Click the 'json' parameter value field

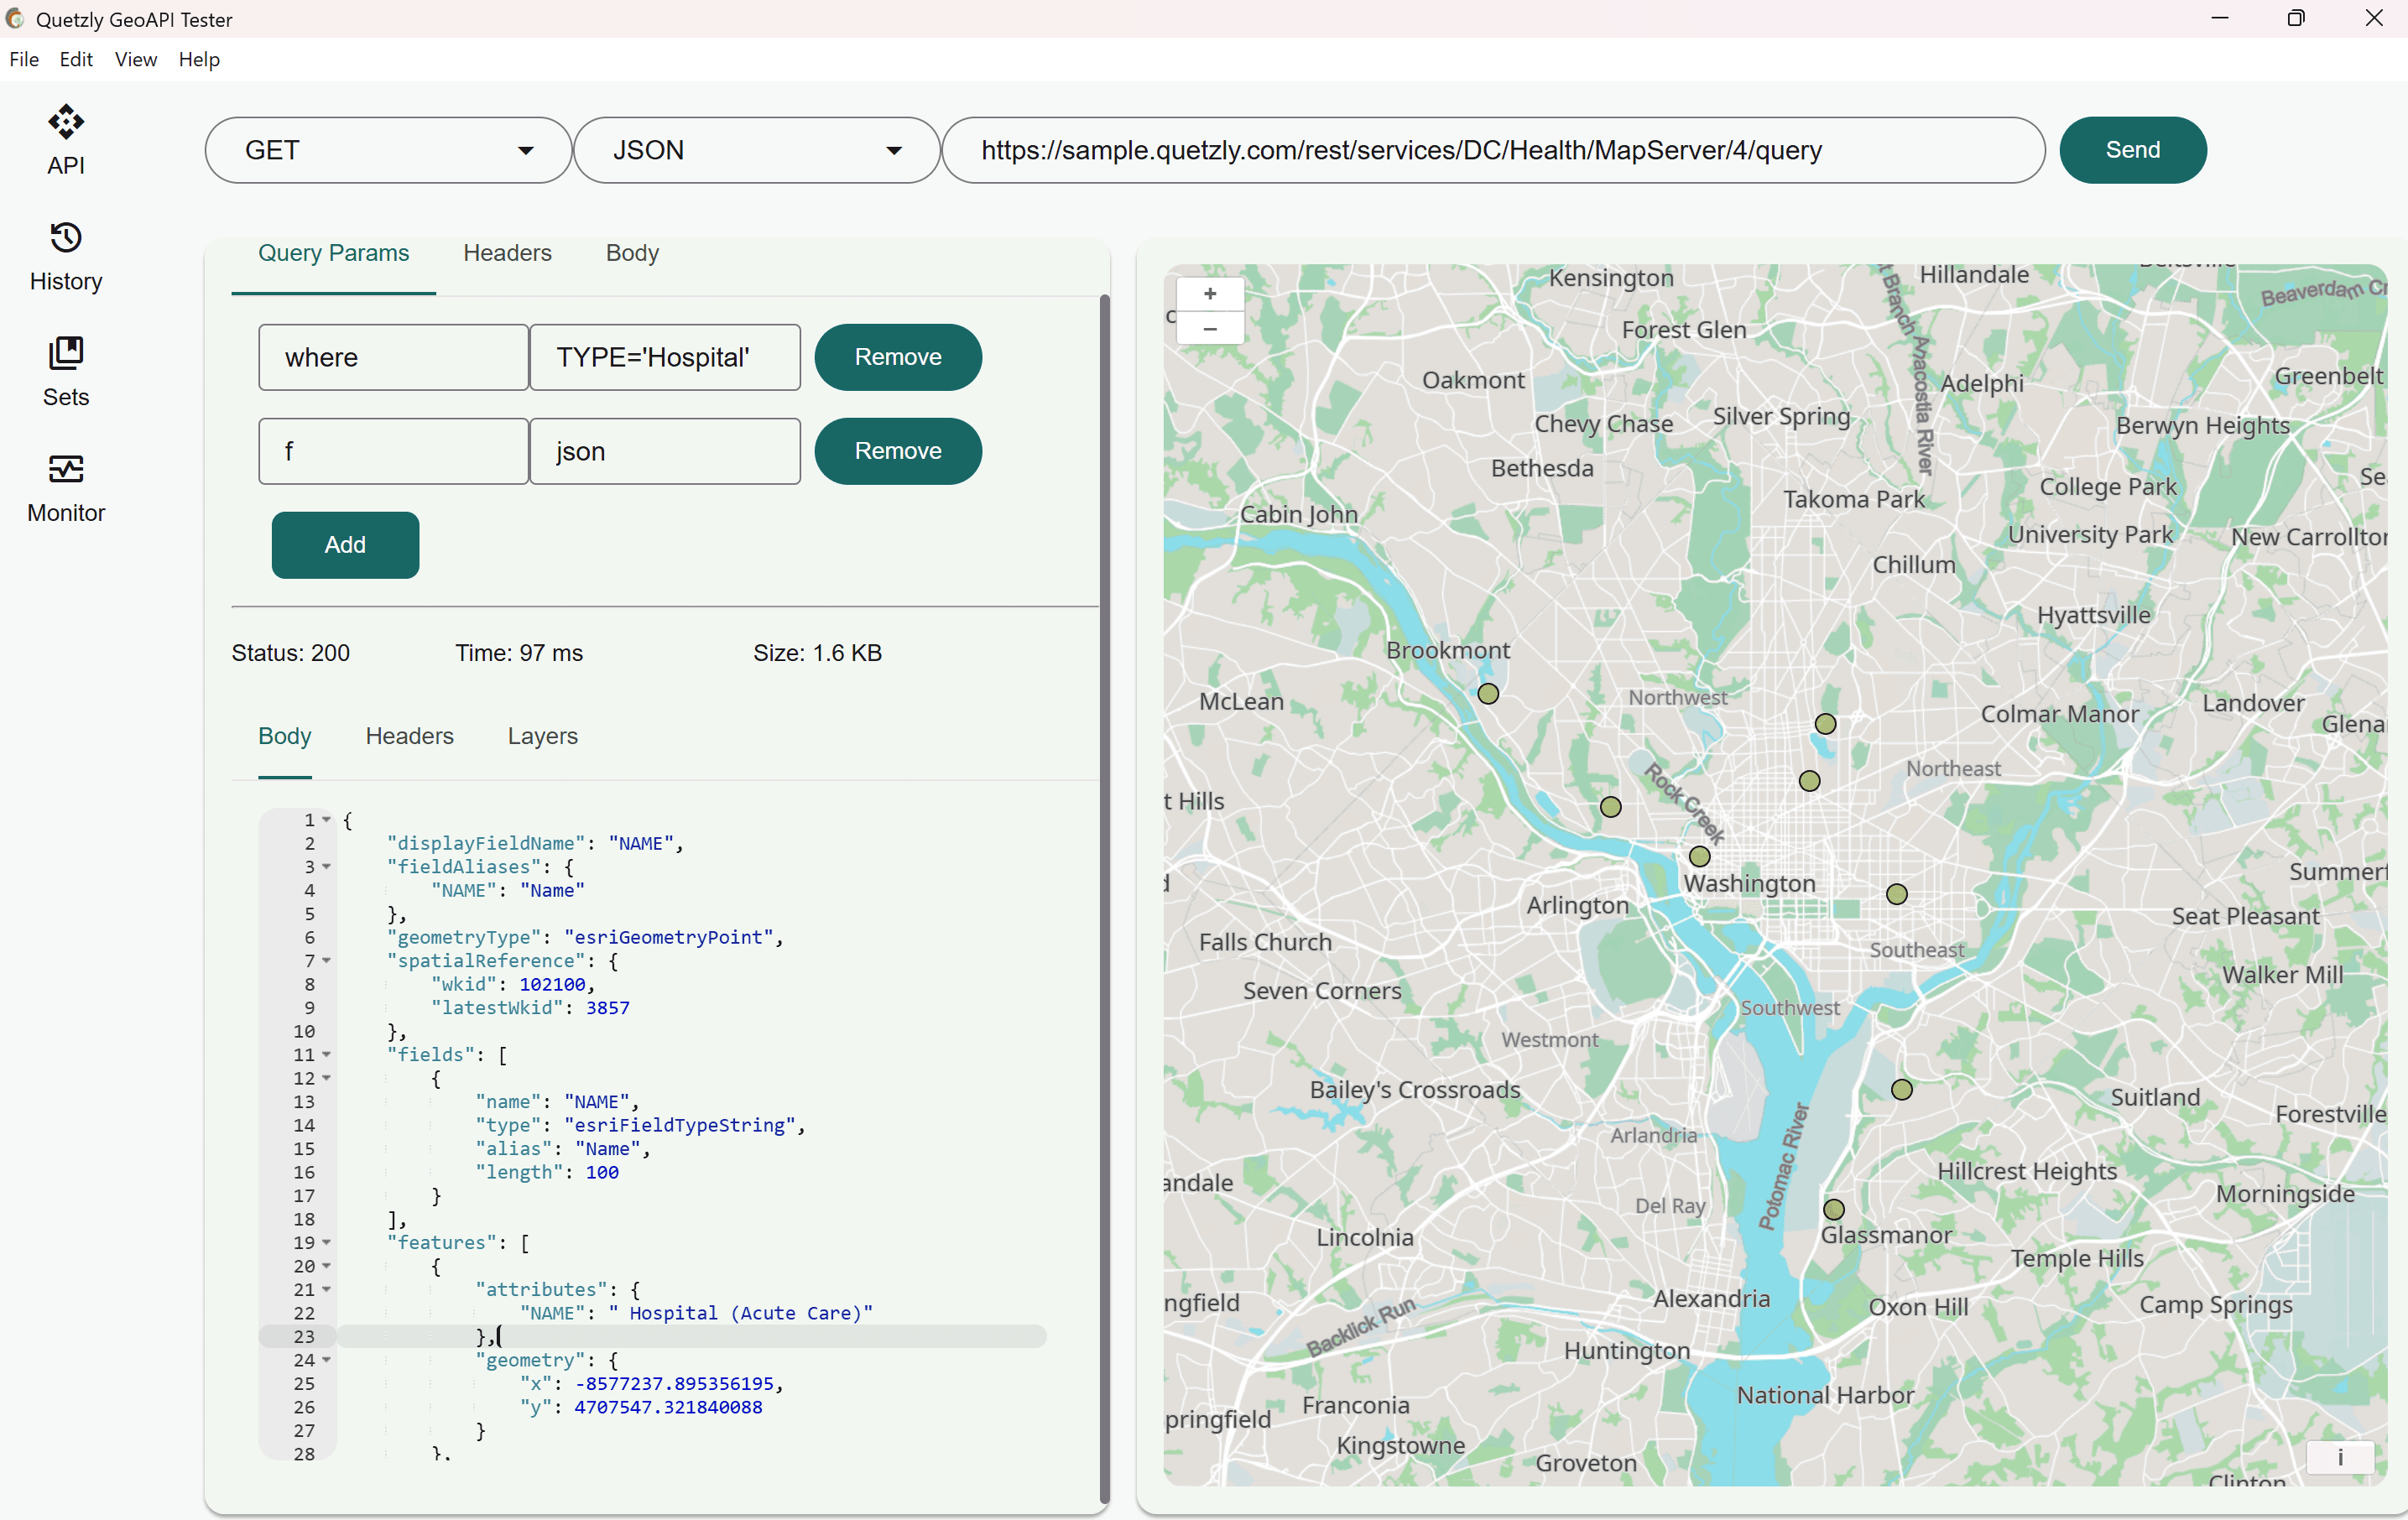coord(665,451)
